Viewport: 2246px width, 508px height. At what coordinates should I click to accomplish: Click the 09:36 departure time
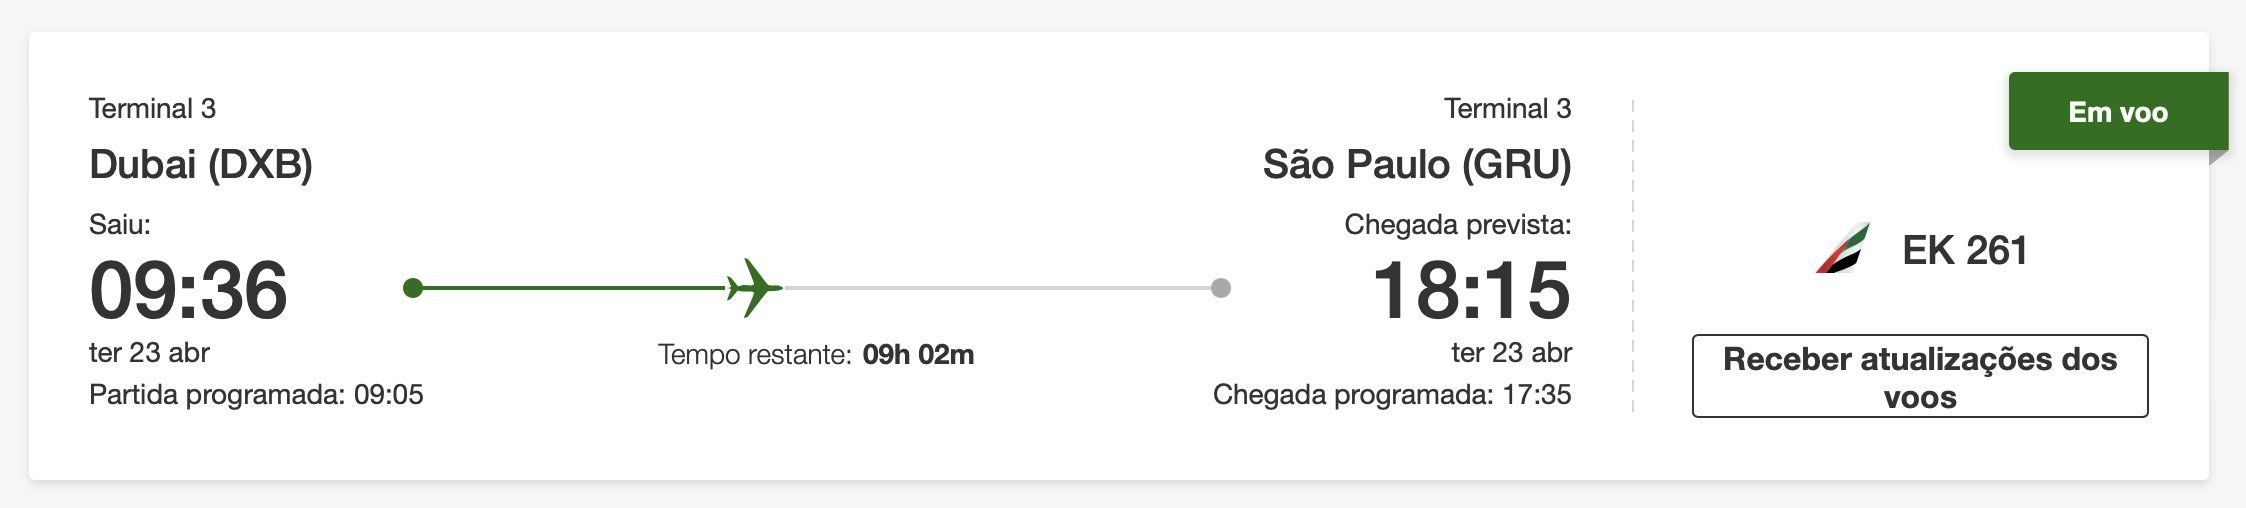188,290
